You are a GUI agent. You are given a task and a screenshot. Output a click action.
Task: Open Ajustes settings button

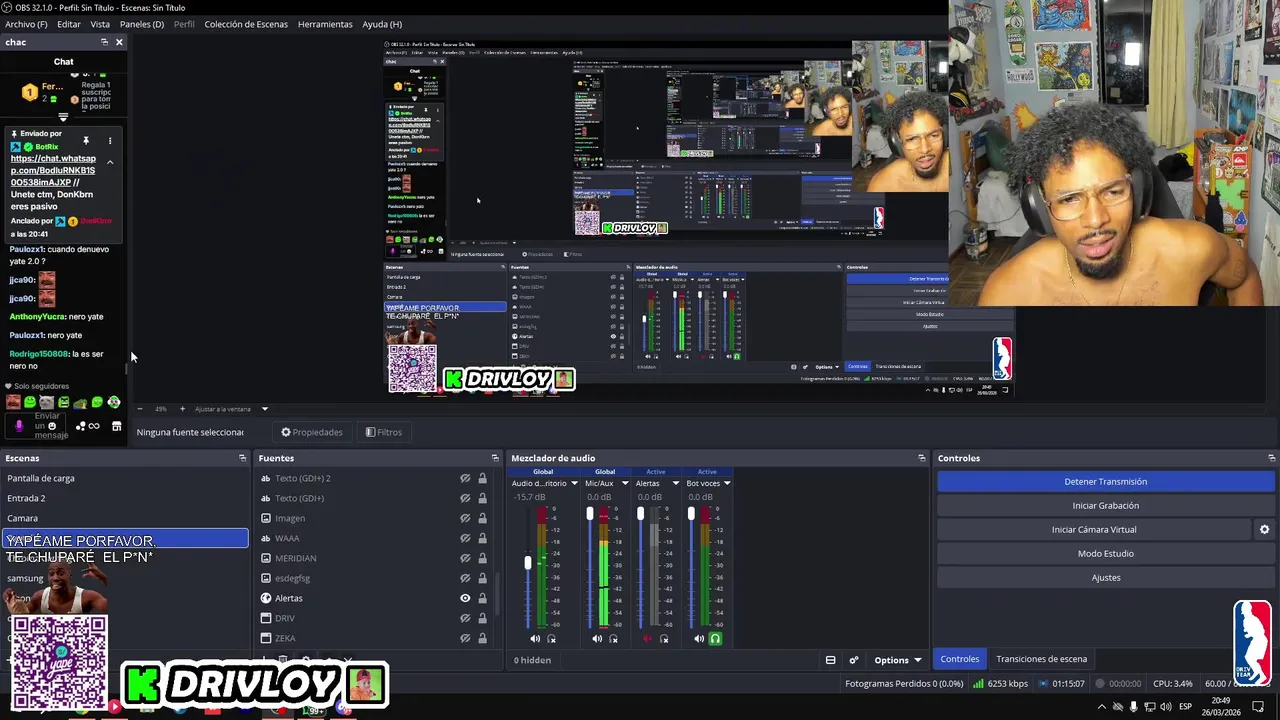tap(1105, 578)
